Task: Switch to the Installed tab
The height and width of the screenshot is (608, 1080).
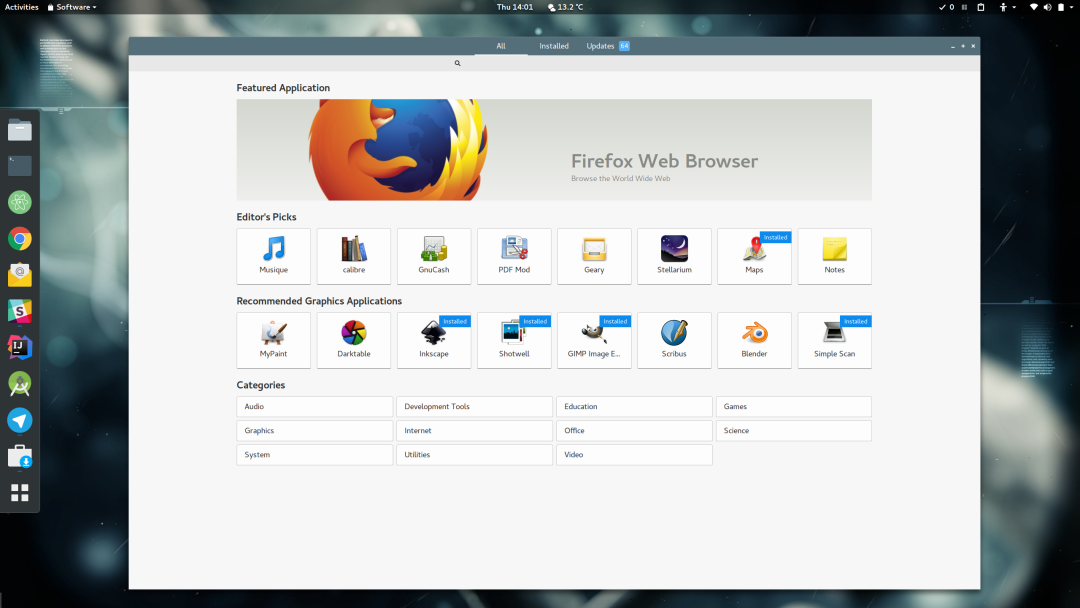Action: pyautogui.click(x=554, y=46)
